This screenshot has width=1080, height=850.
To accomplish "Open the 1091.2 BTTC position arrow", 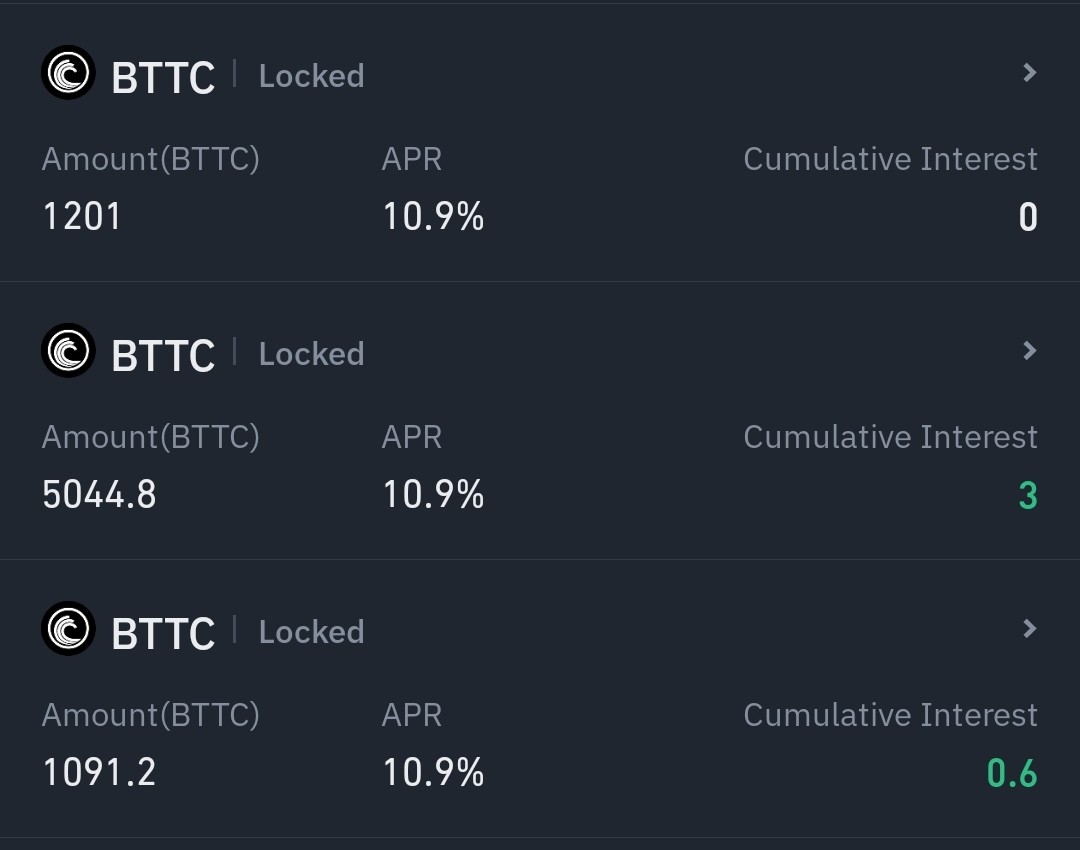I will point(1029,628).
